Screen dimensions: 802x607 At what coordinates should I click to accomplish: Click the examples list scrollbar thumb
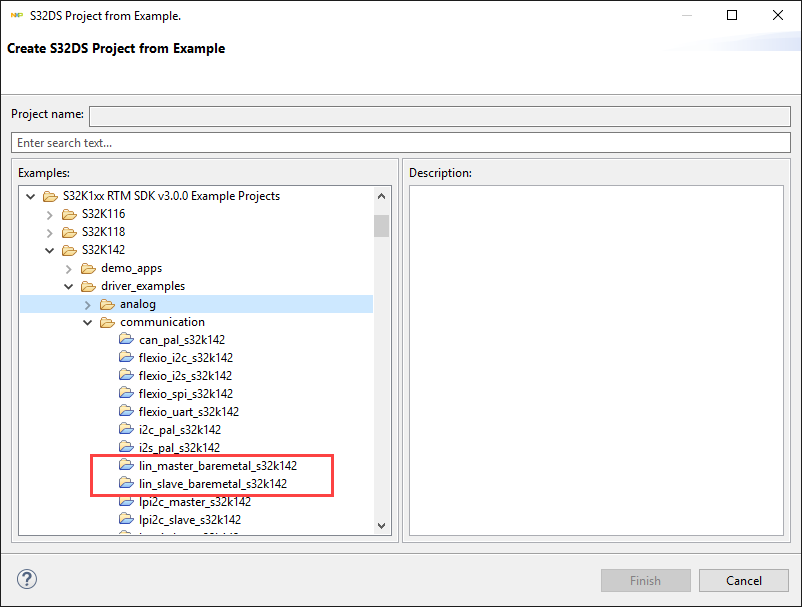click(381, 226)
